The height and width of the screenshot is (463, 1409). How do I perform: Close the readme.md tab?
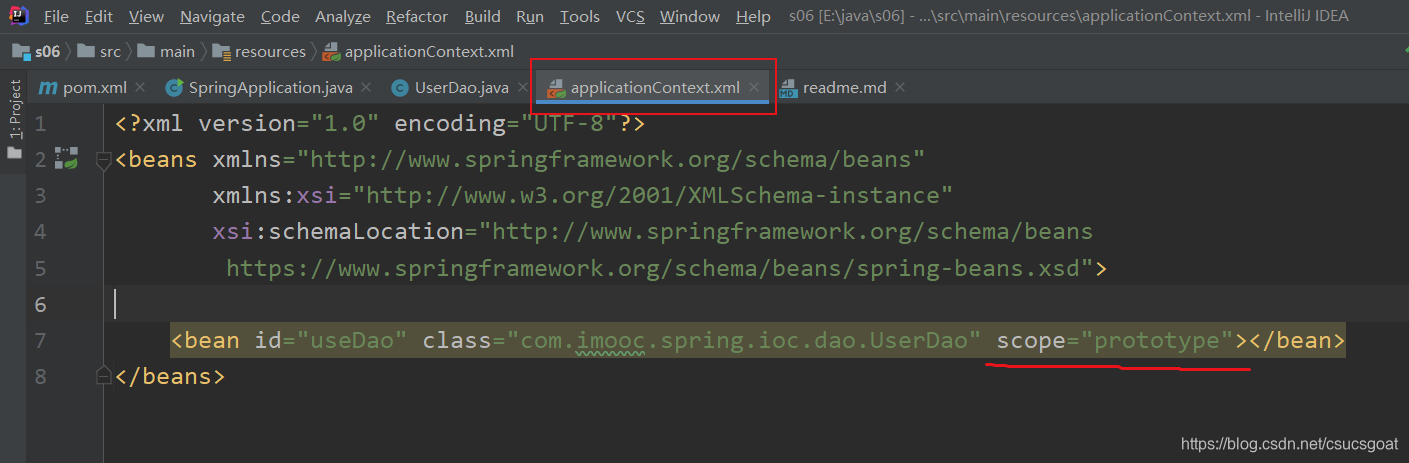[900, 88]
